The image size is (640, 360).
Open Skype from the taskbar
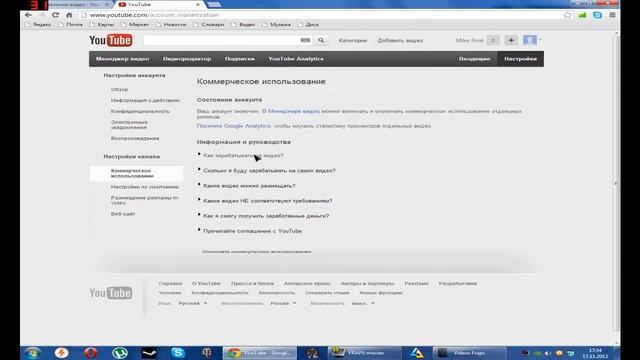(178, 353)
